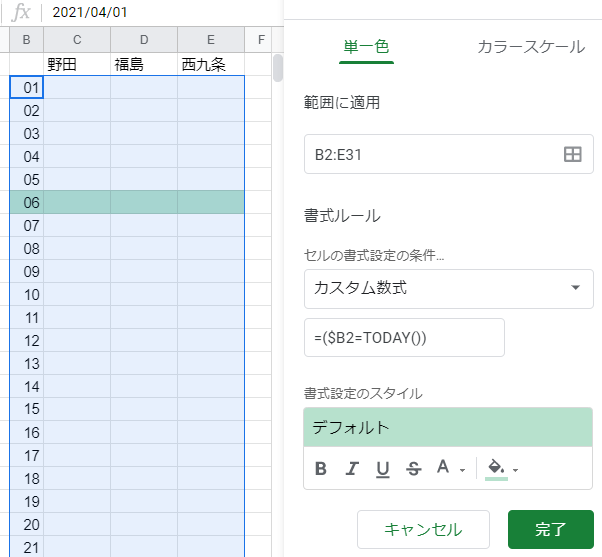Click the 野田 header cell

coord(77,64)
